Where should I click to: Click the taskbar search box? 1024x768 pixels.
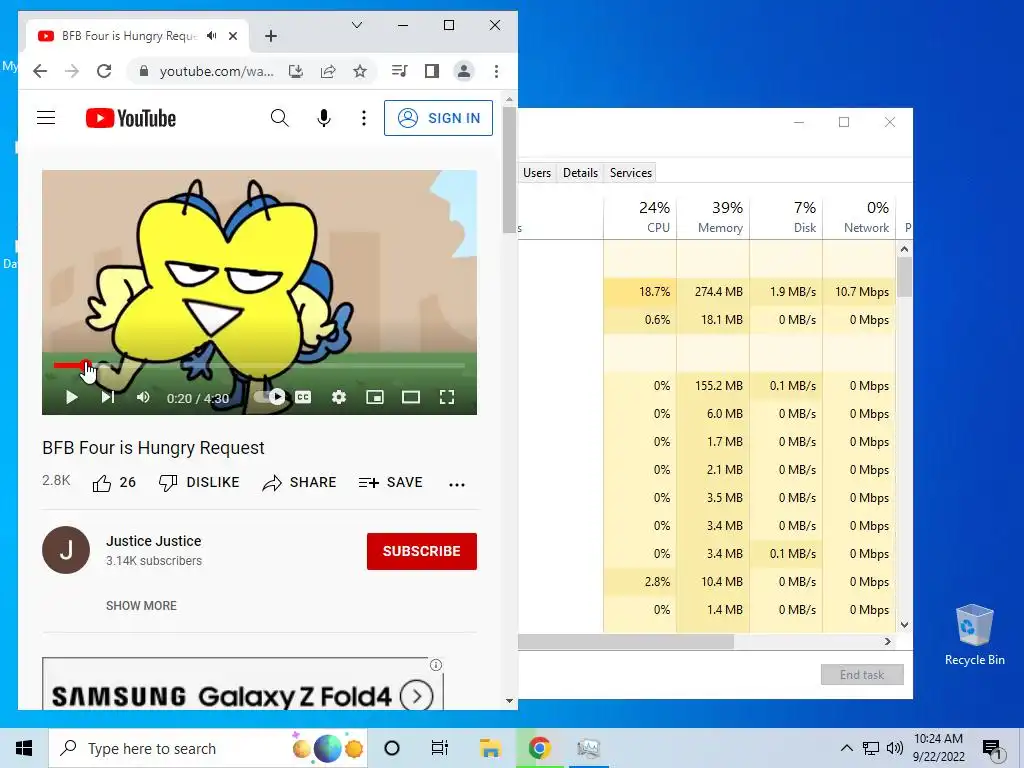208,748
